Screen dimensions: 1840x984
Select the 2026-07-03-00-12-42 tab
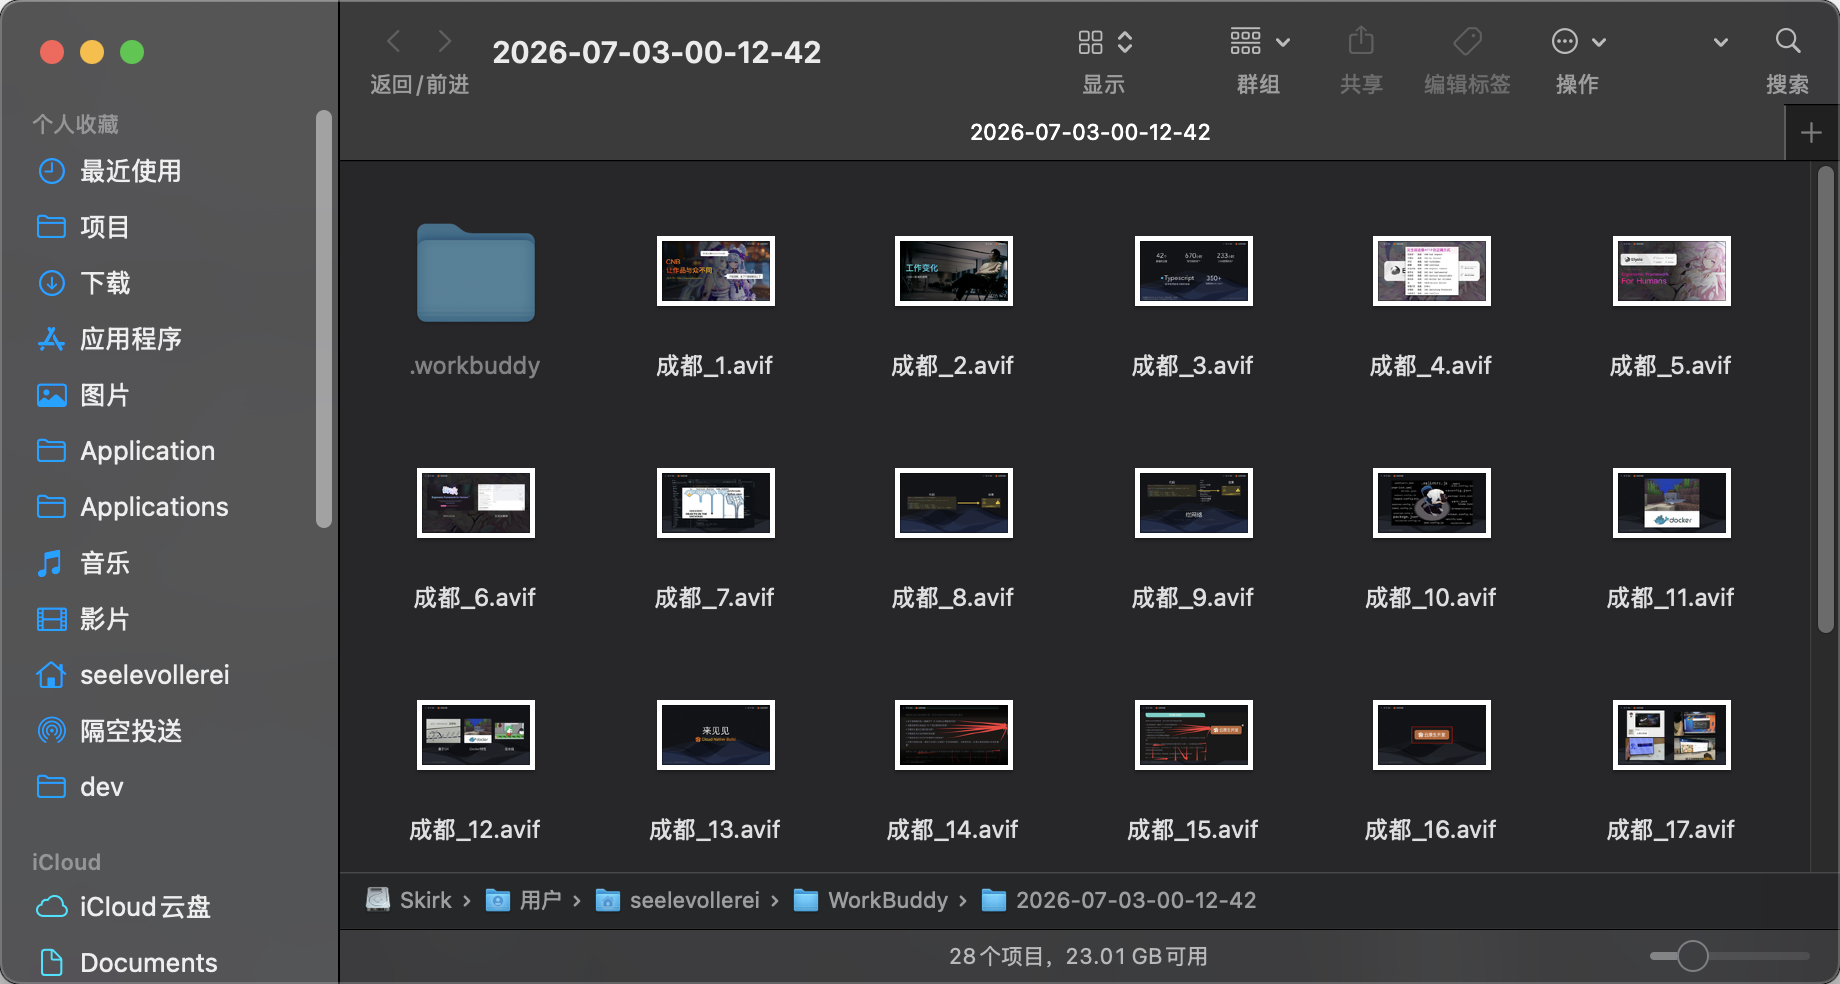click(1090, 132)
